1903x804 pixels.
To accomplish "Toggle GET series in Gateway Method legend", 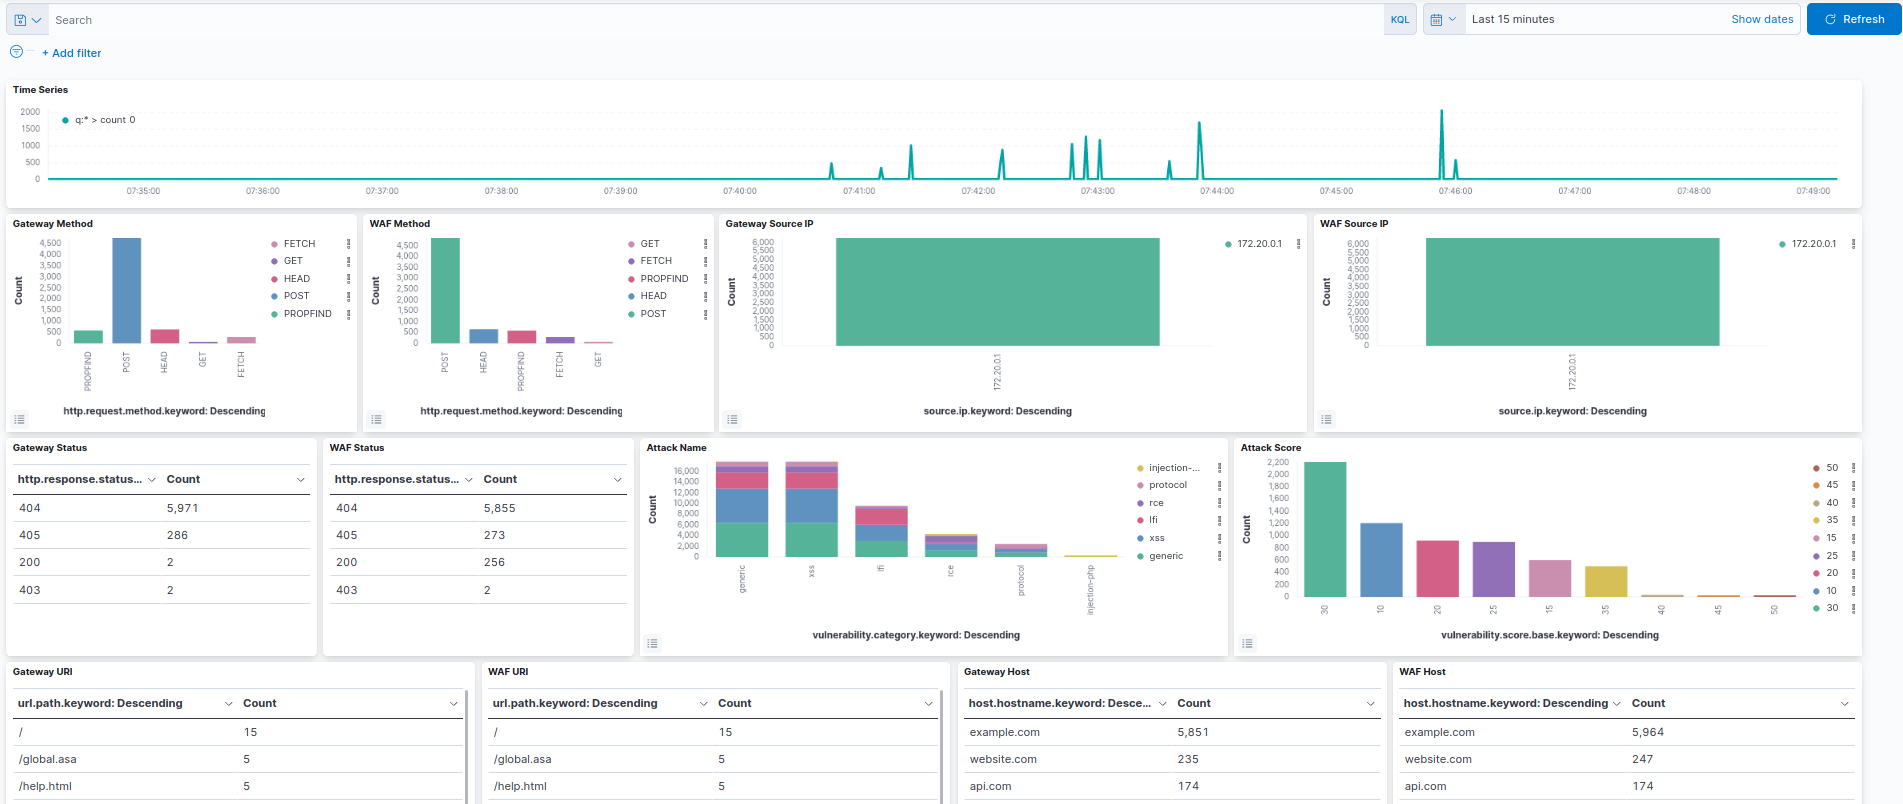I will pyautogui.click(x=293, y=261).
